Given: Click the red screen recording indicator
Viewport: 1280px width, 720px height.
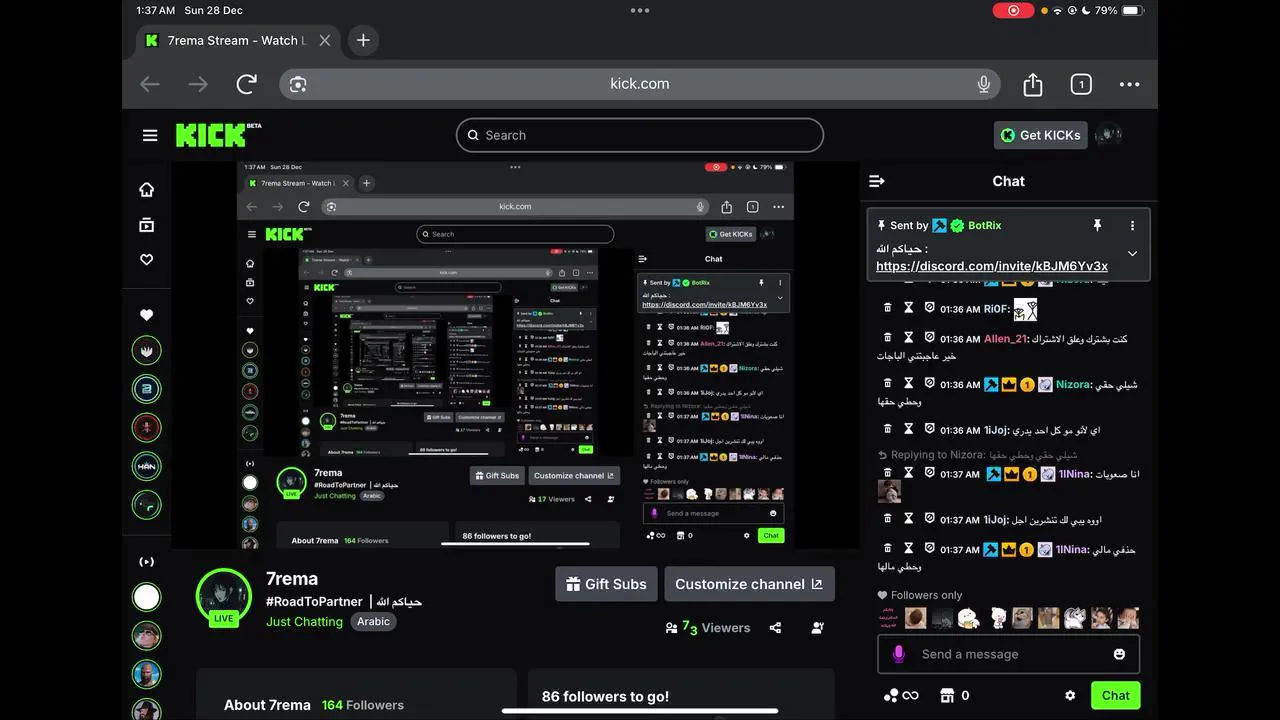Looking at the screenshot, I should pyautogui.click(x=1013, y=10).
